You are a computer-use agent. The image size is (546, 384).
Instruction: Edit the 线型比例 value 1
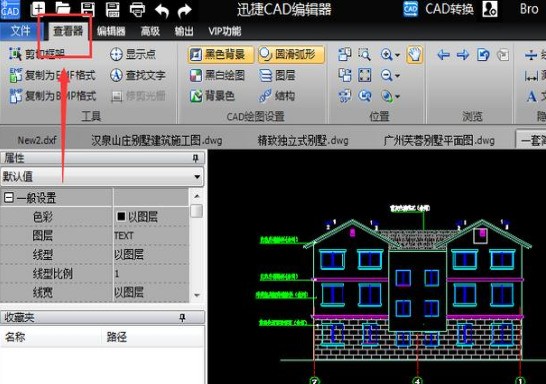151,273
